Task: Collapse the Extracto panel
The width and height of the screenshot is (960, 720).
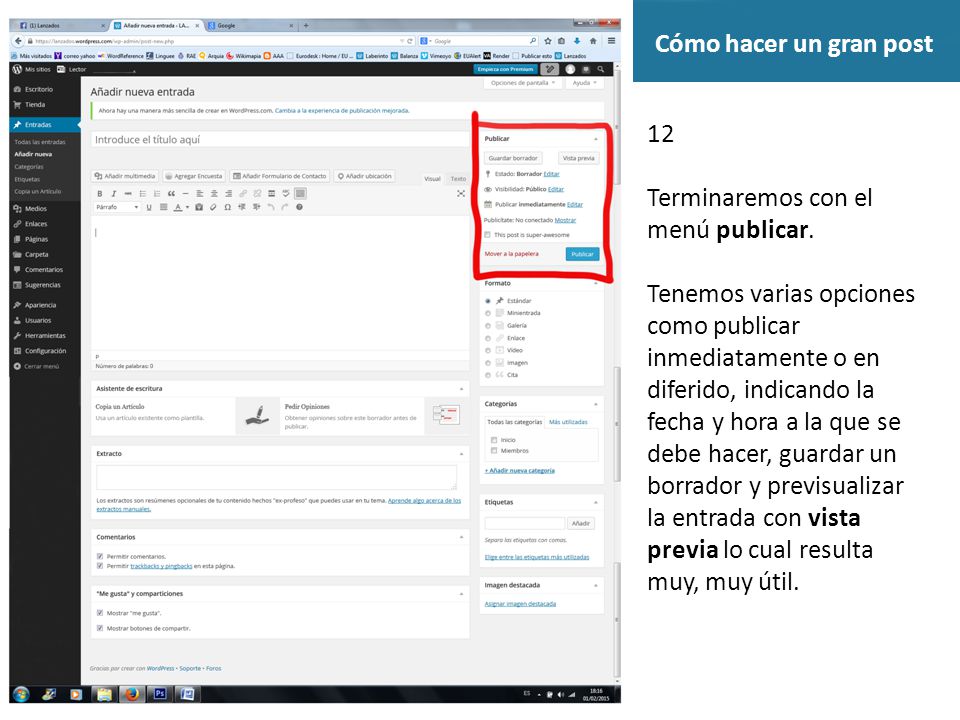Action: tap(462, 454)
